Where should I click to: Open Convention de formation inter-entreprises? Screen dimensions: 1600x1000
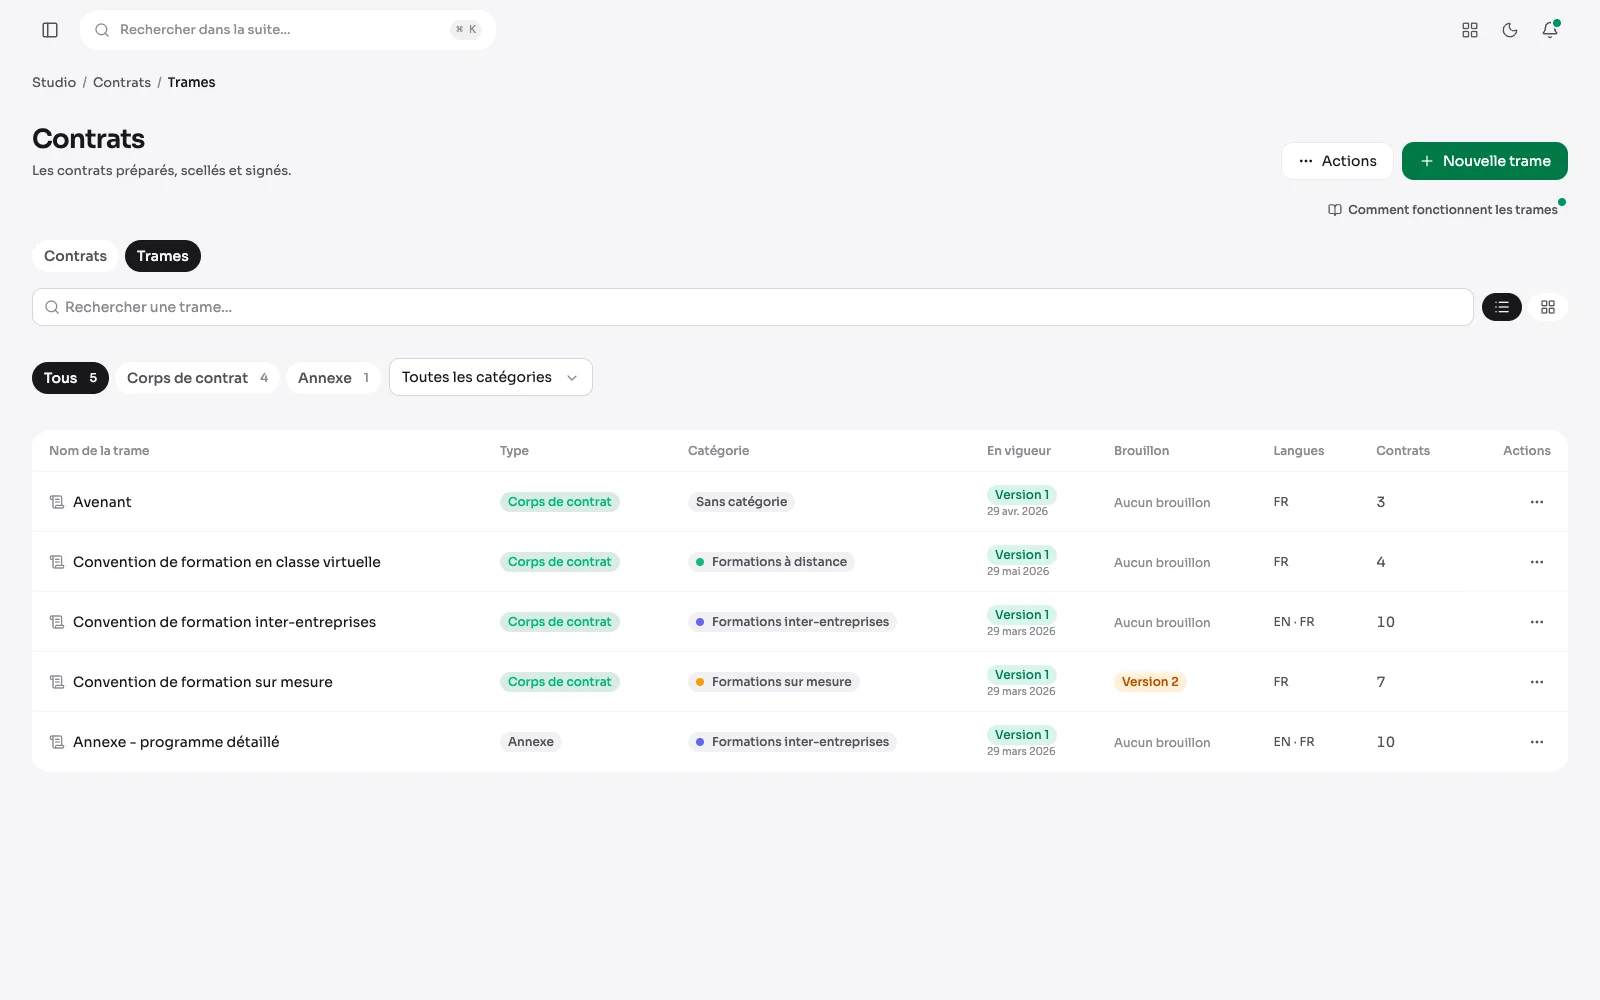(225, 622)
